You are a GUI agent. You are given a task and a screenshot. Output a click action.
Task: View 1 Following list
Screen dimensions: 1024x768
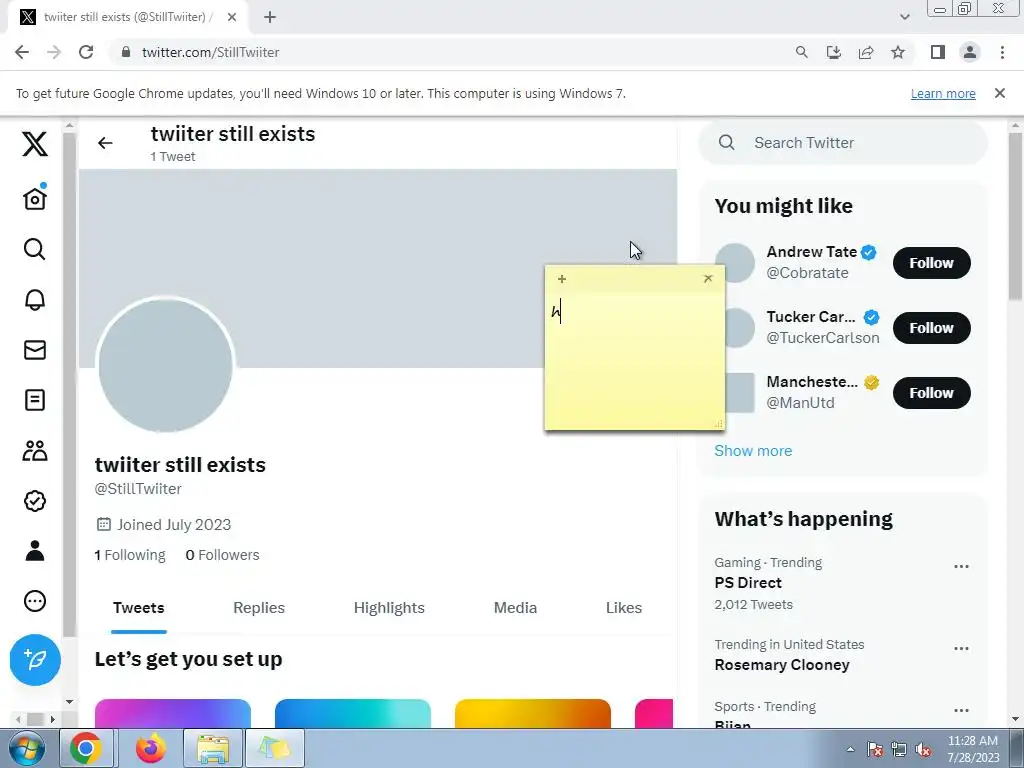pyautogui.click(x=130, y=555)
